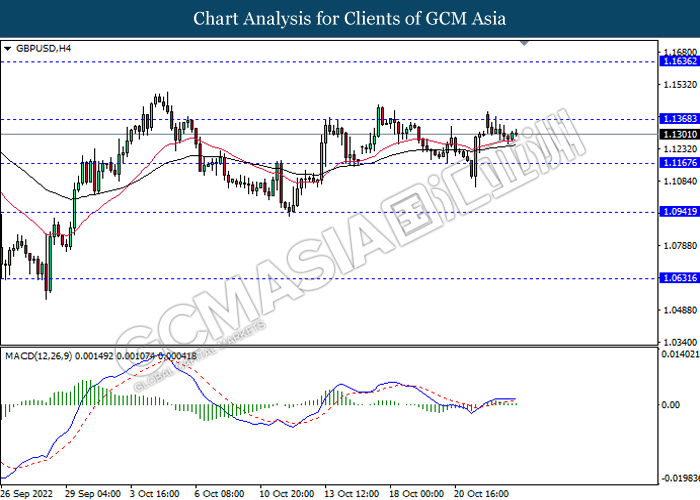Select the 1.11676 support price label
The height and width of the screenshot is (500, 700).
(679, 163)
